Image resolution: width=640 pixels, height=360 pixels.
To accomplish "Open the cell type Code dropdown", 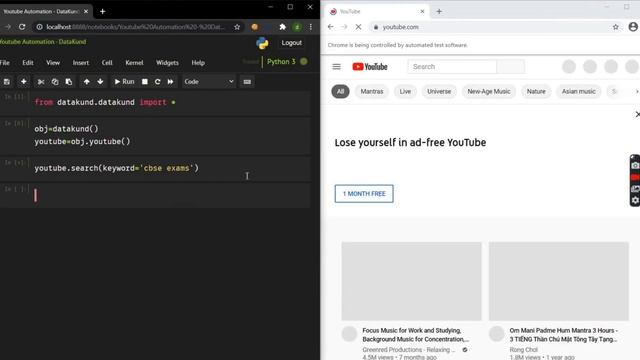I will point(209,82).
